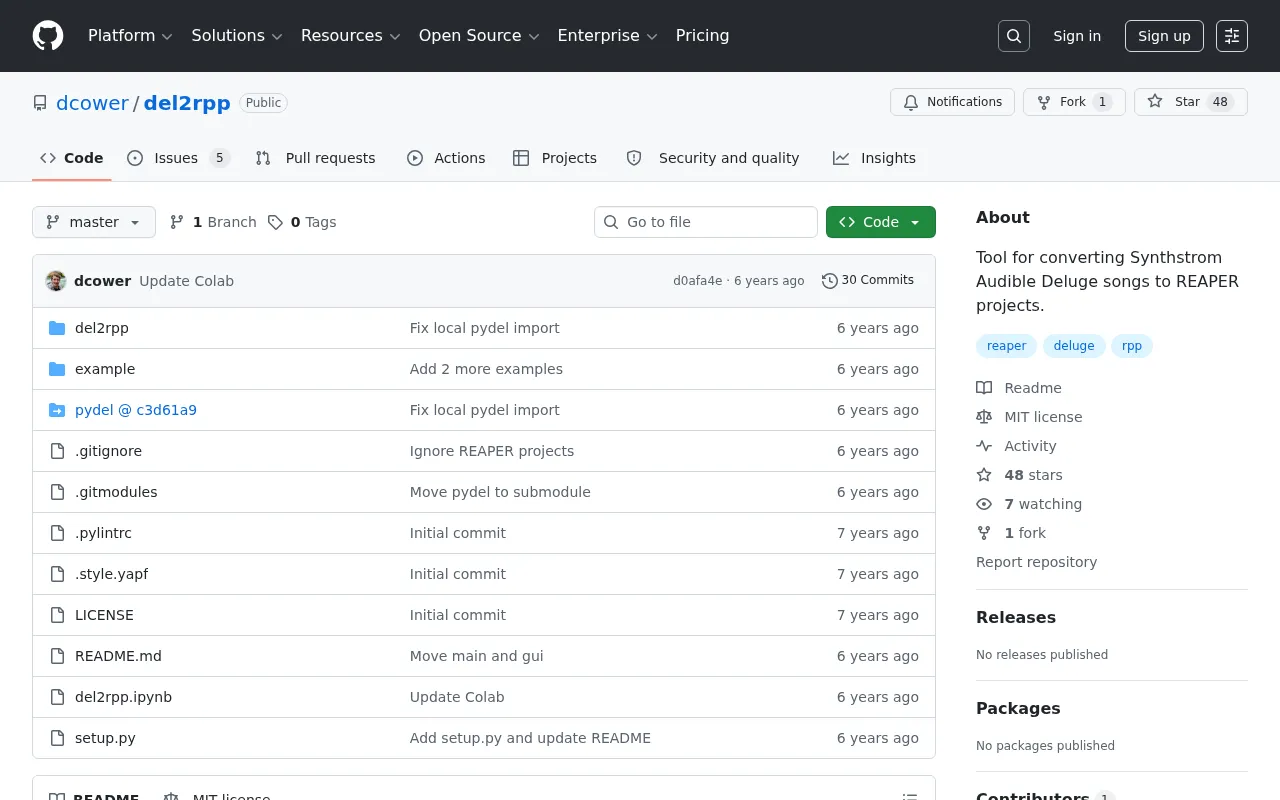Click the pydel submodule folder icon
The width and height of the screenshot is (1280, 800).
[x=57, y=410]
